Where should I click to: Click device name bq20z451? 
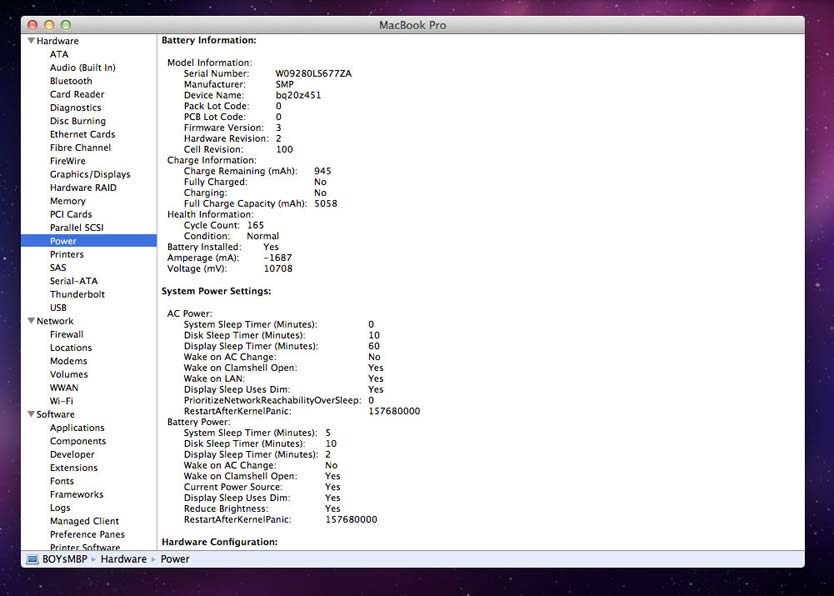click(x=298, y=95)
